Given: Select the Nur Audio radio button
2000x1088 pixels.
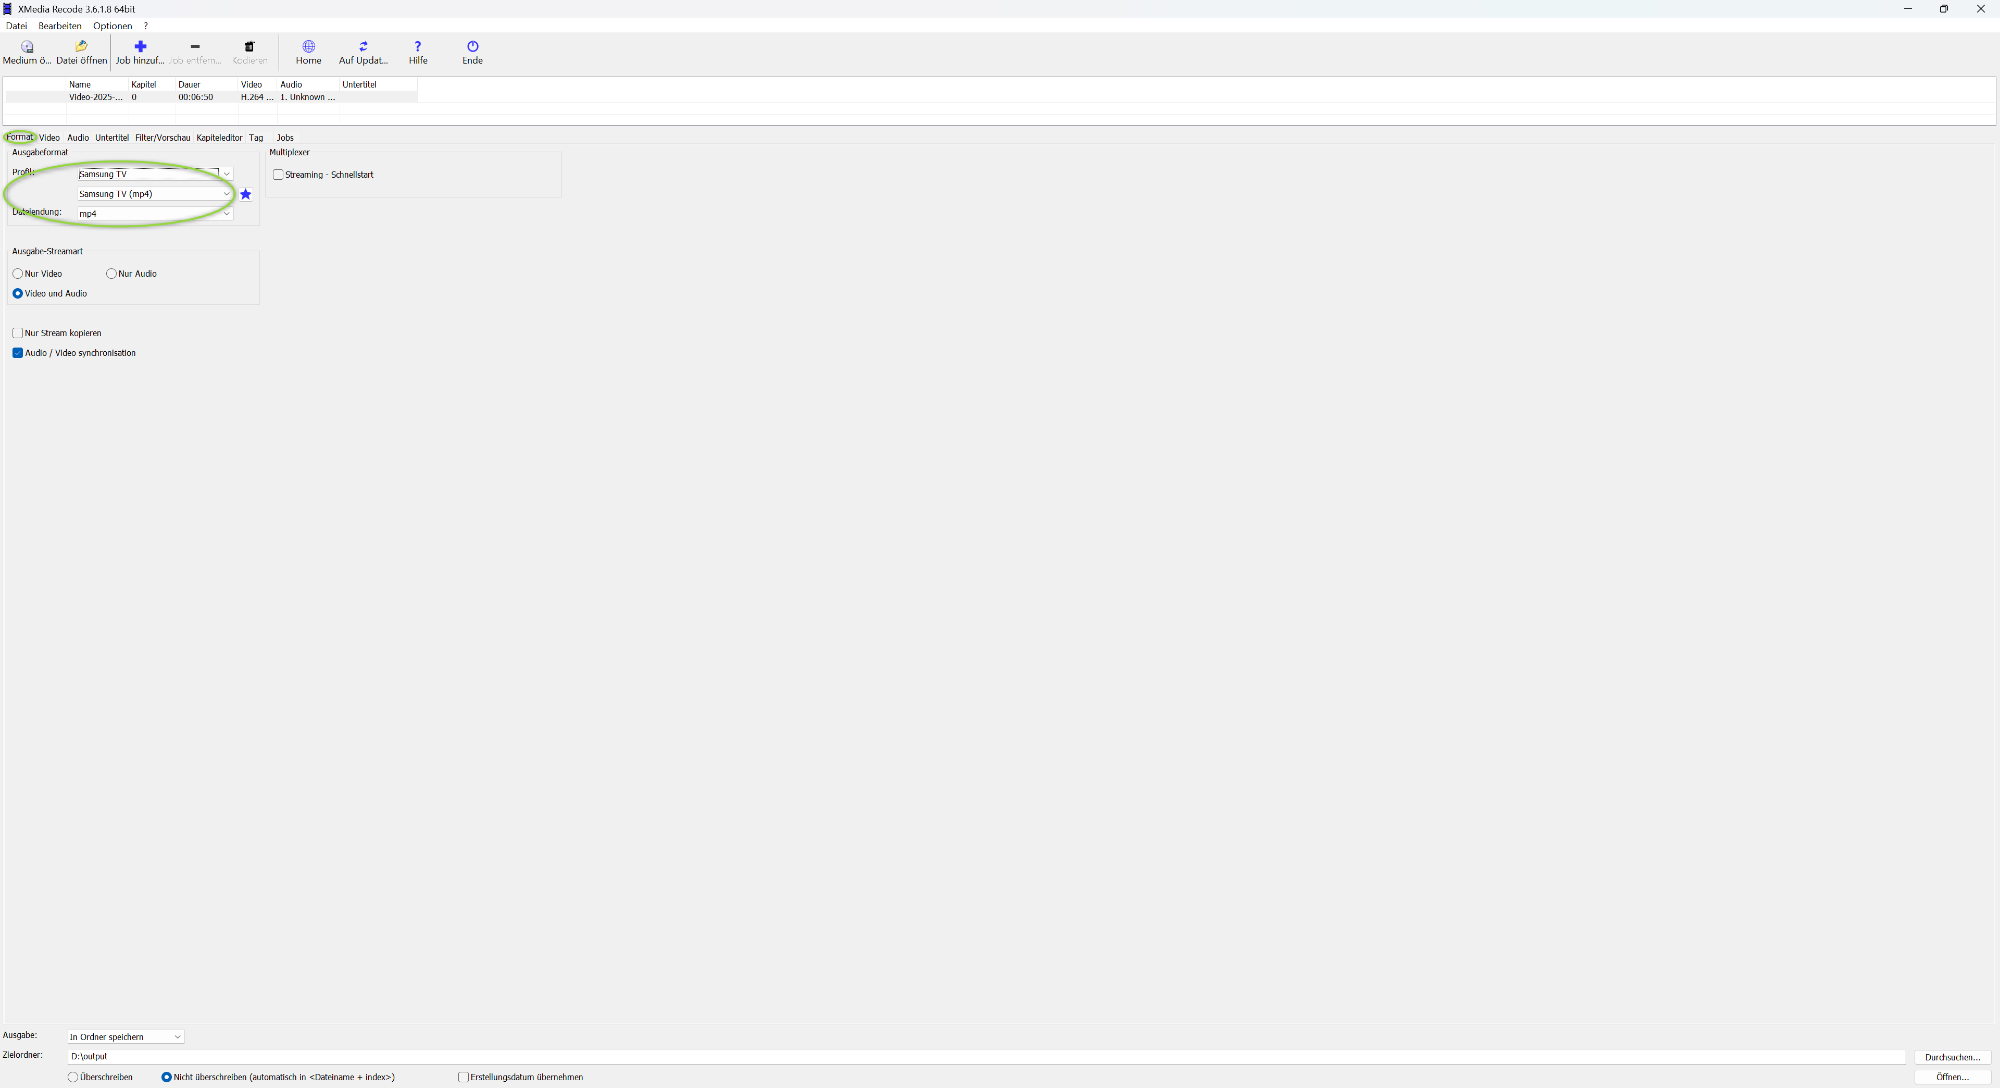Looking at the screenshot, I should point(111,274).
